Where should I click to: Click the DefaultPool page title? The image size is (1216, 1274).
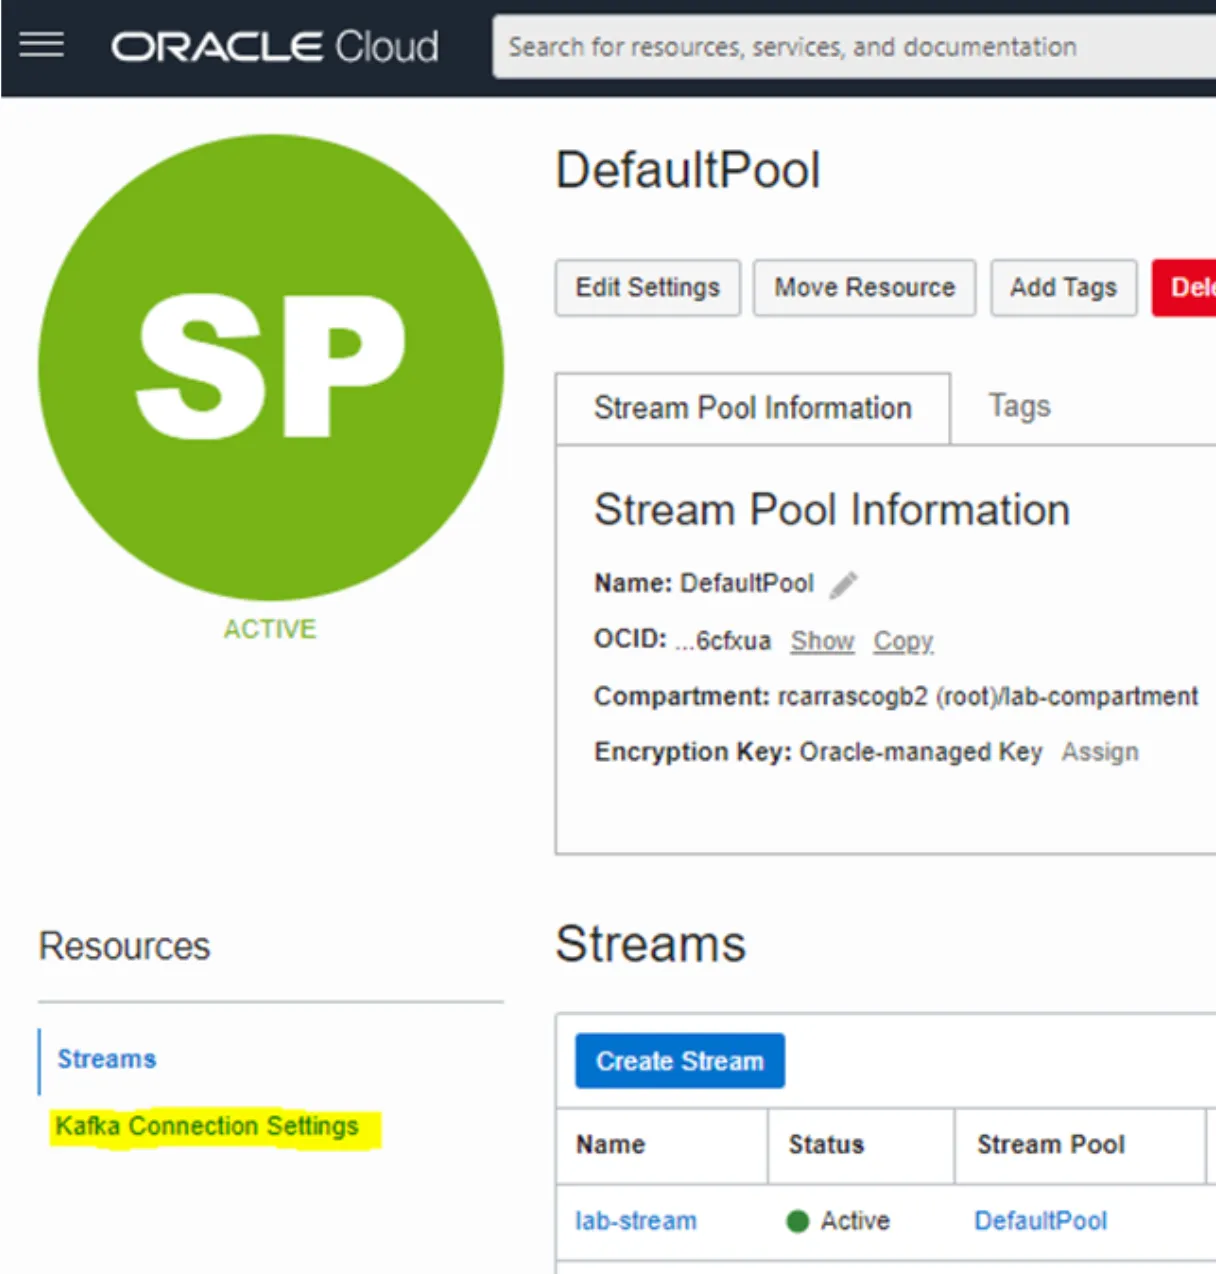pos(688,170)
